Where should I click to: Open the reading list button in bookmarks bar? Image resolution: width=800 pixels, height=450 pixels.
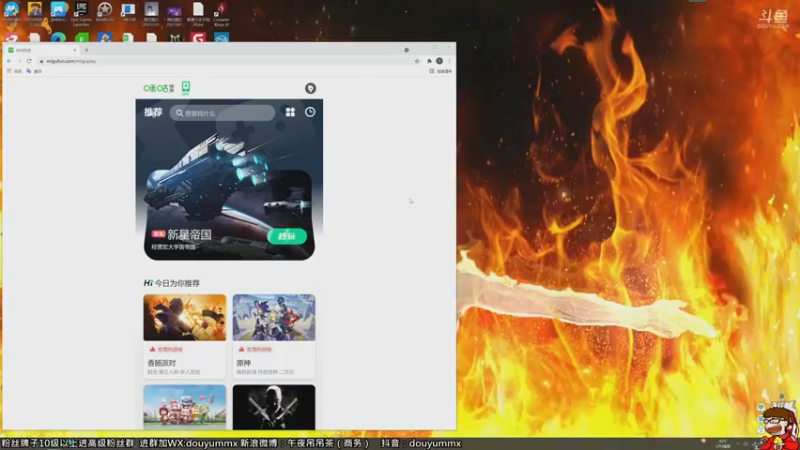(x=441, y=71)
